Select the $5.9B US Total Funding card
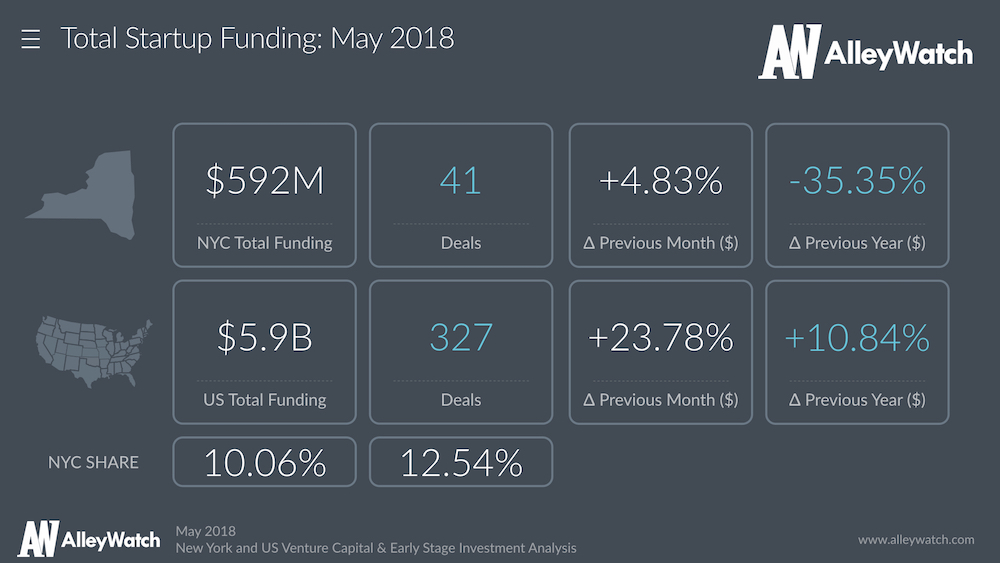 point(264,351)
